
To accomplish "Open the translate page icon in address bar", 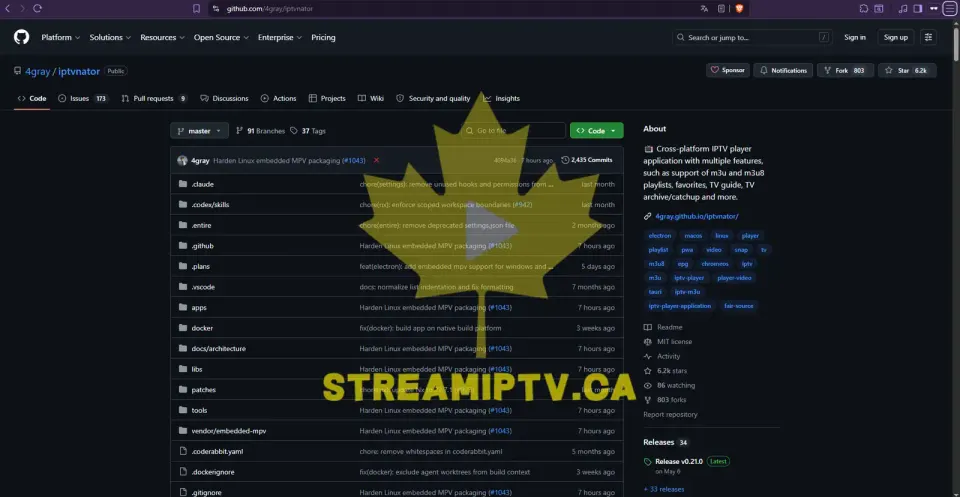I will (704, 9).
